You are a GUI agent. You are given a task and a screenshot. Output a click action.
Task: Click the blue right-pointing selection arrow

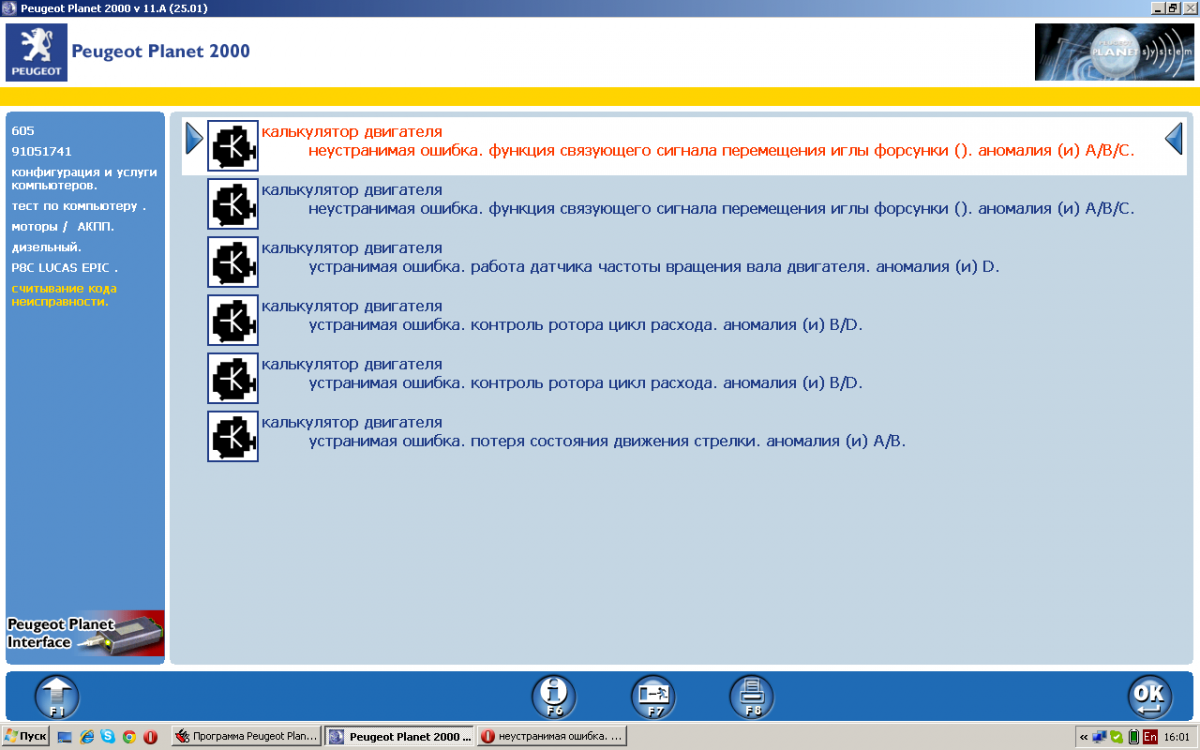pyautogui.click(x=194, y=139)
